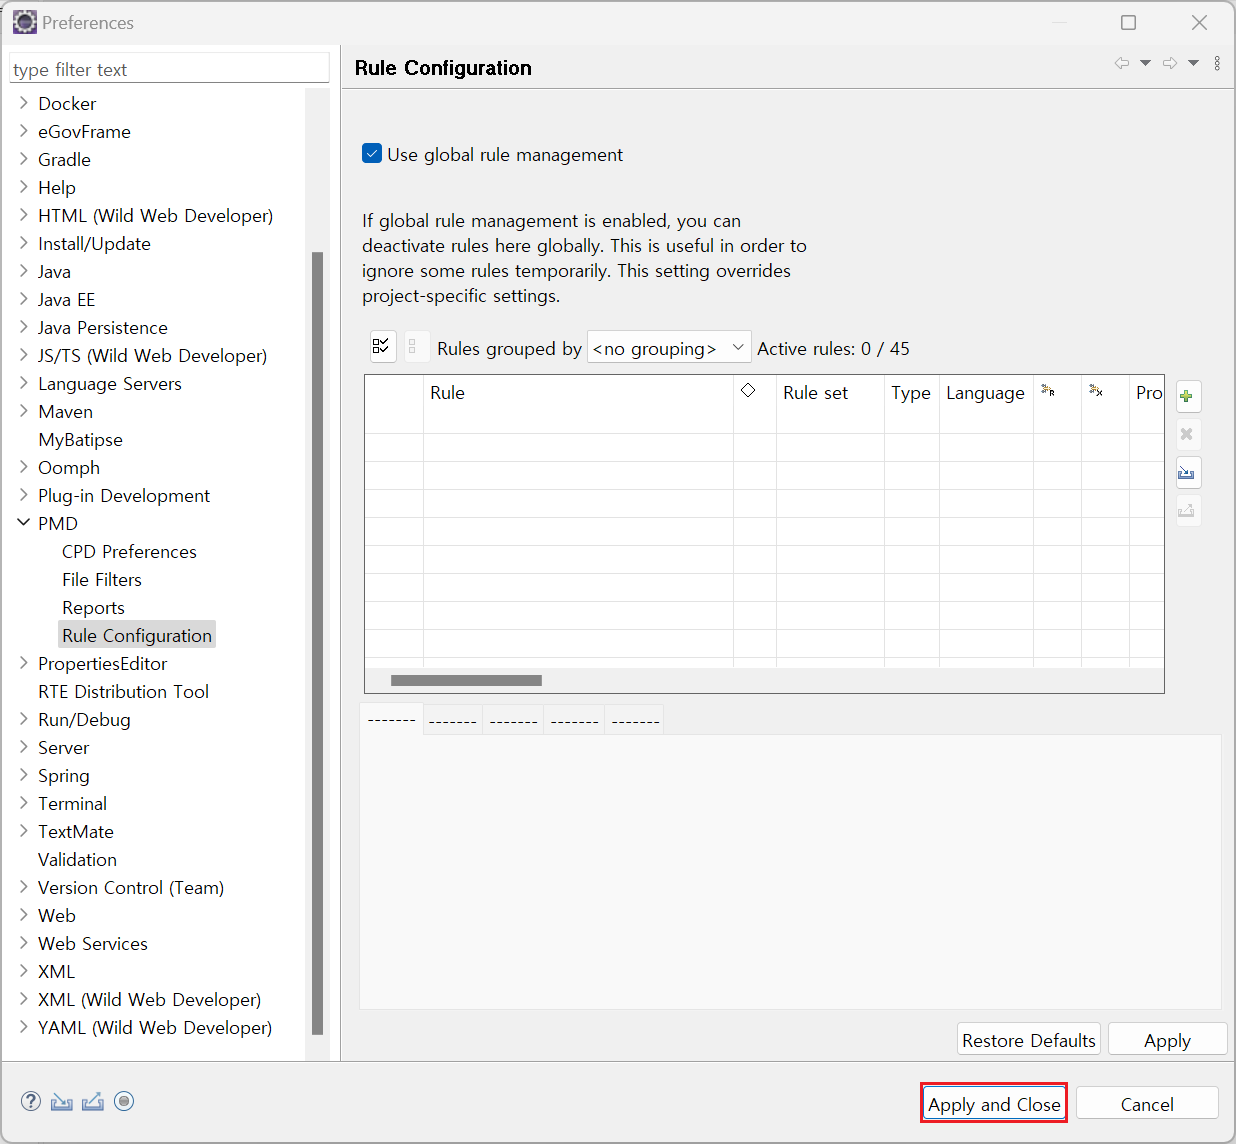Click the import rule set icon beside table
The image size is (1236, 1144).
tap(1187, 473)
